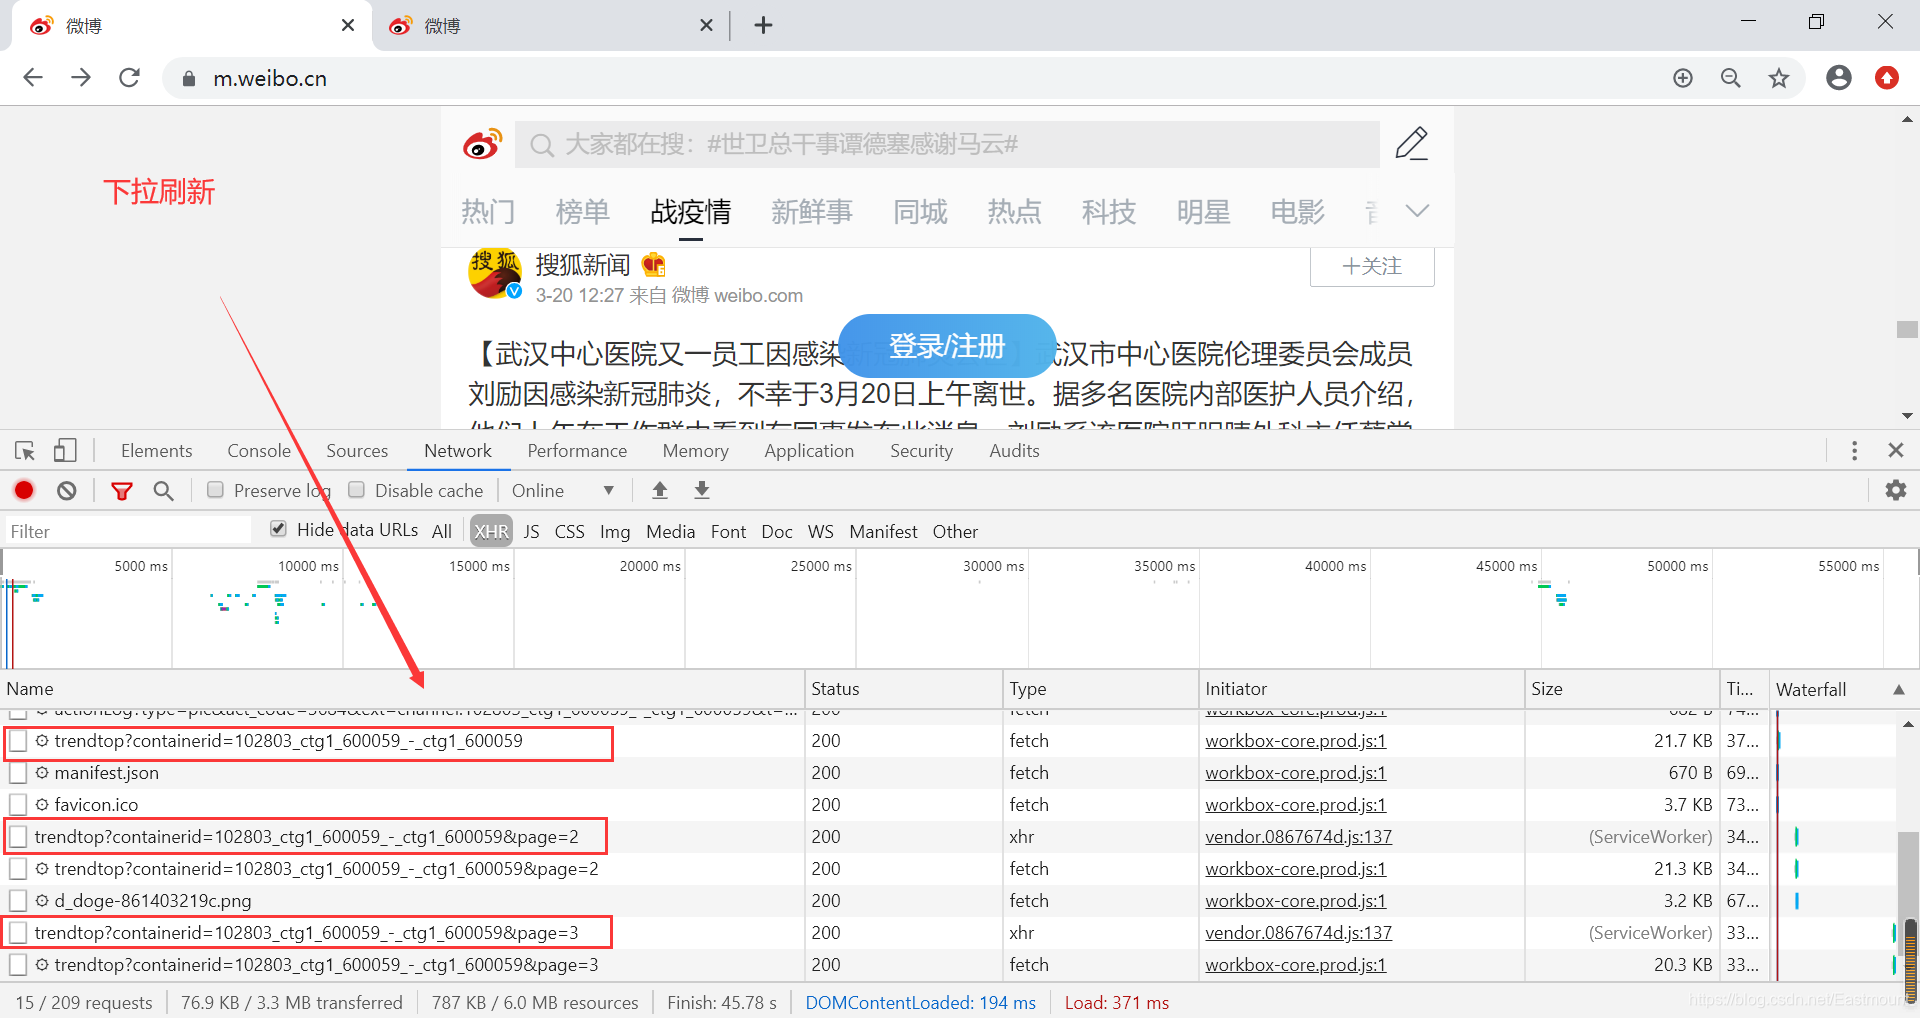1920x1018 pixels.
Task: Open workbox-core.prod.js:1 link in manifest.json row
Action: tap(1295, 773)
